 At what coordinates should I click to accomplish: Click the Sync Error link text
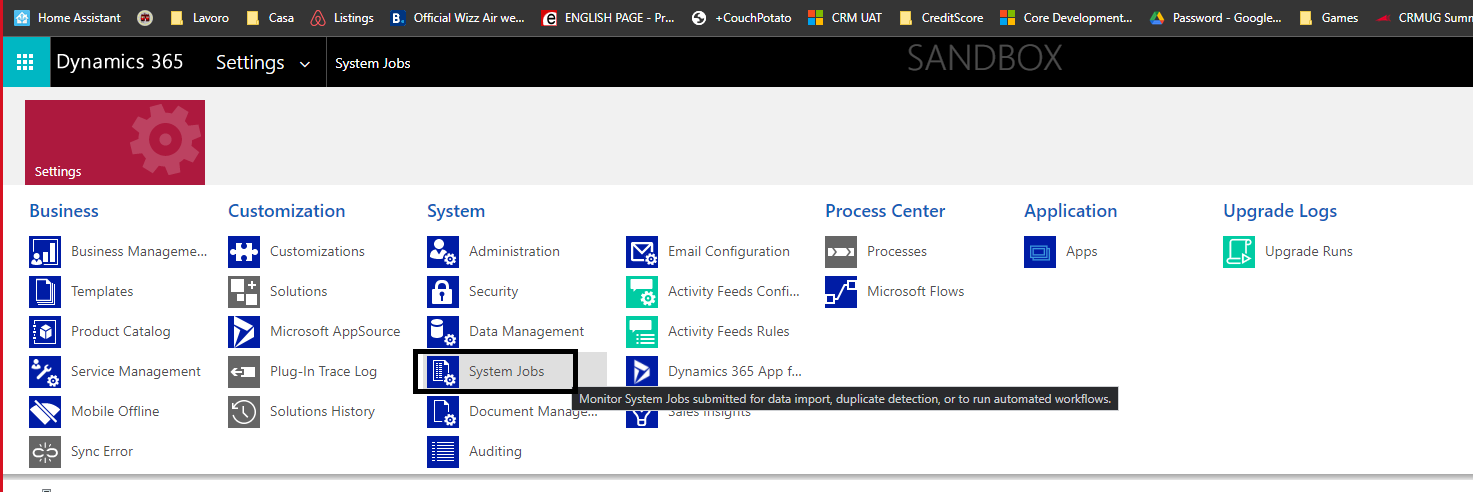coord(102,452)
